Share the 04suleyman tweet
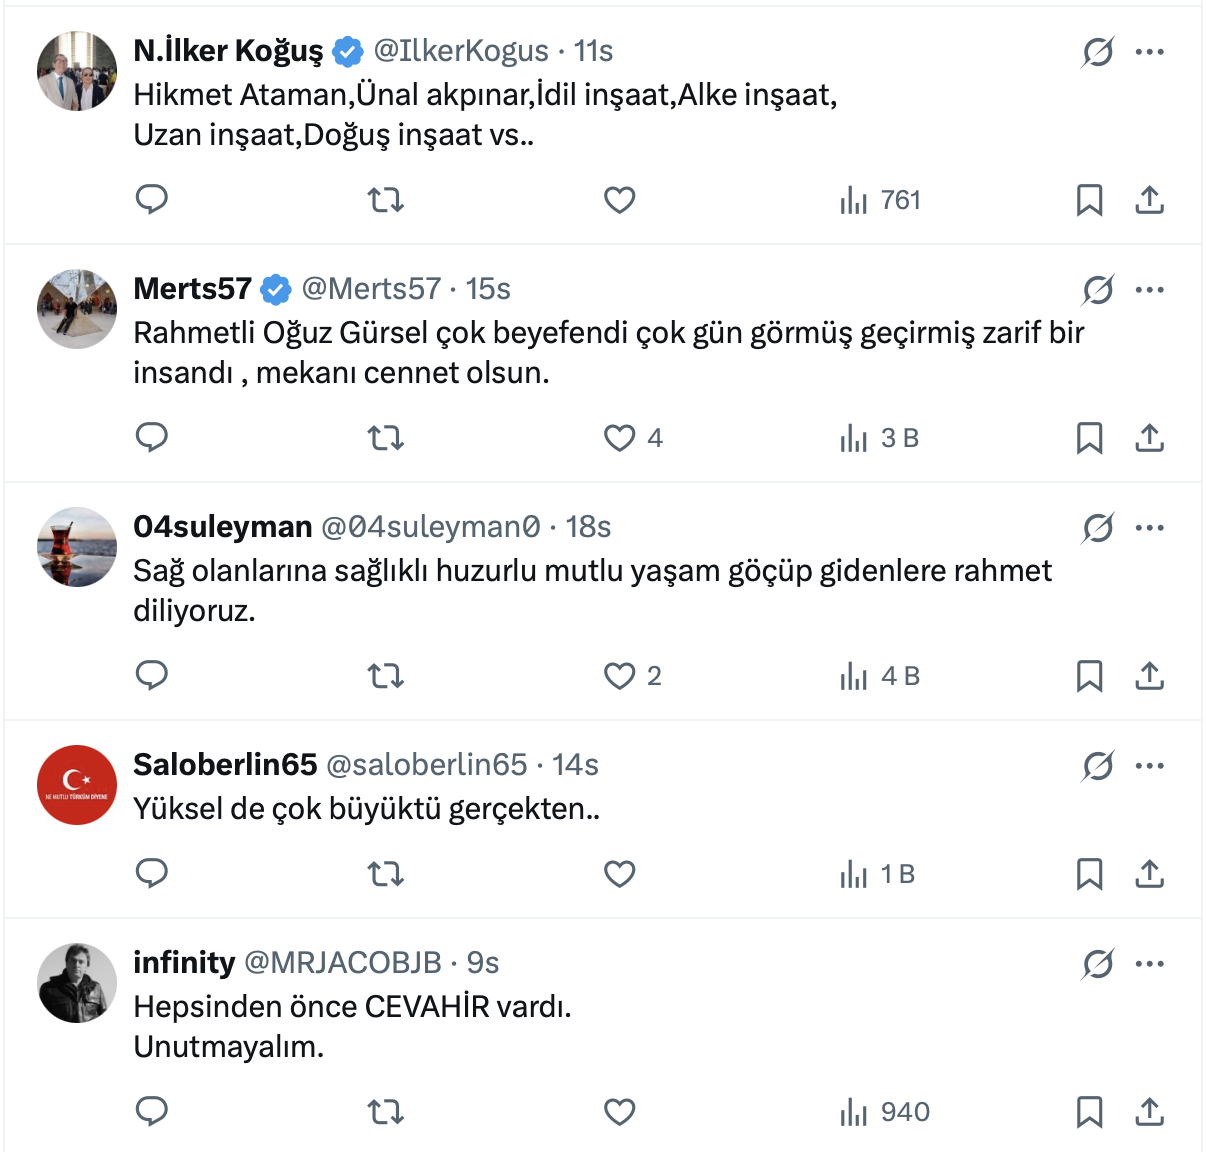This screenshot has height=1152, width=1206. tap(1150, 676)
